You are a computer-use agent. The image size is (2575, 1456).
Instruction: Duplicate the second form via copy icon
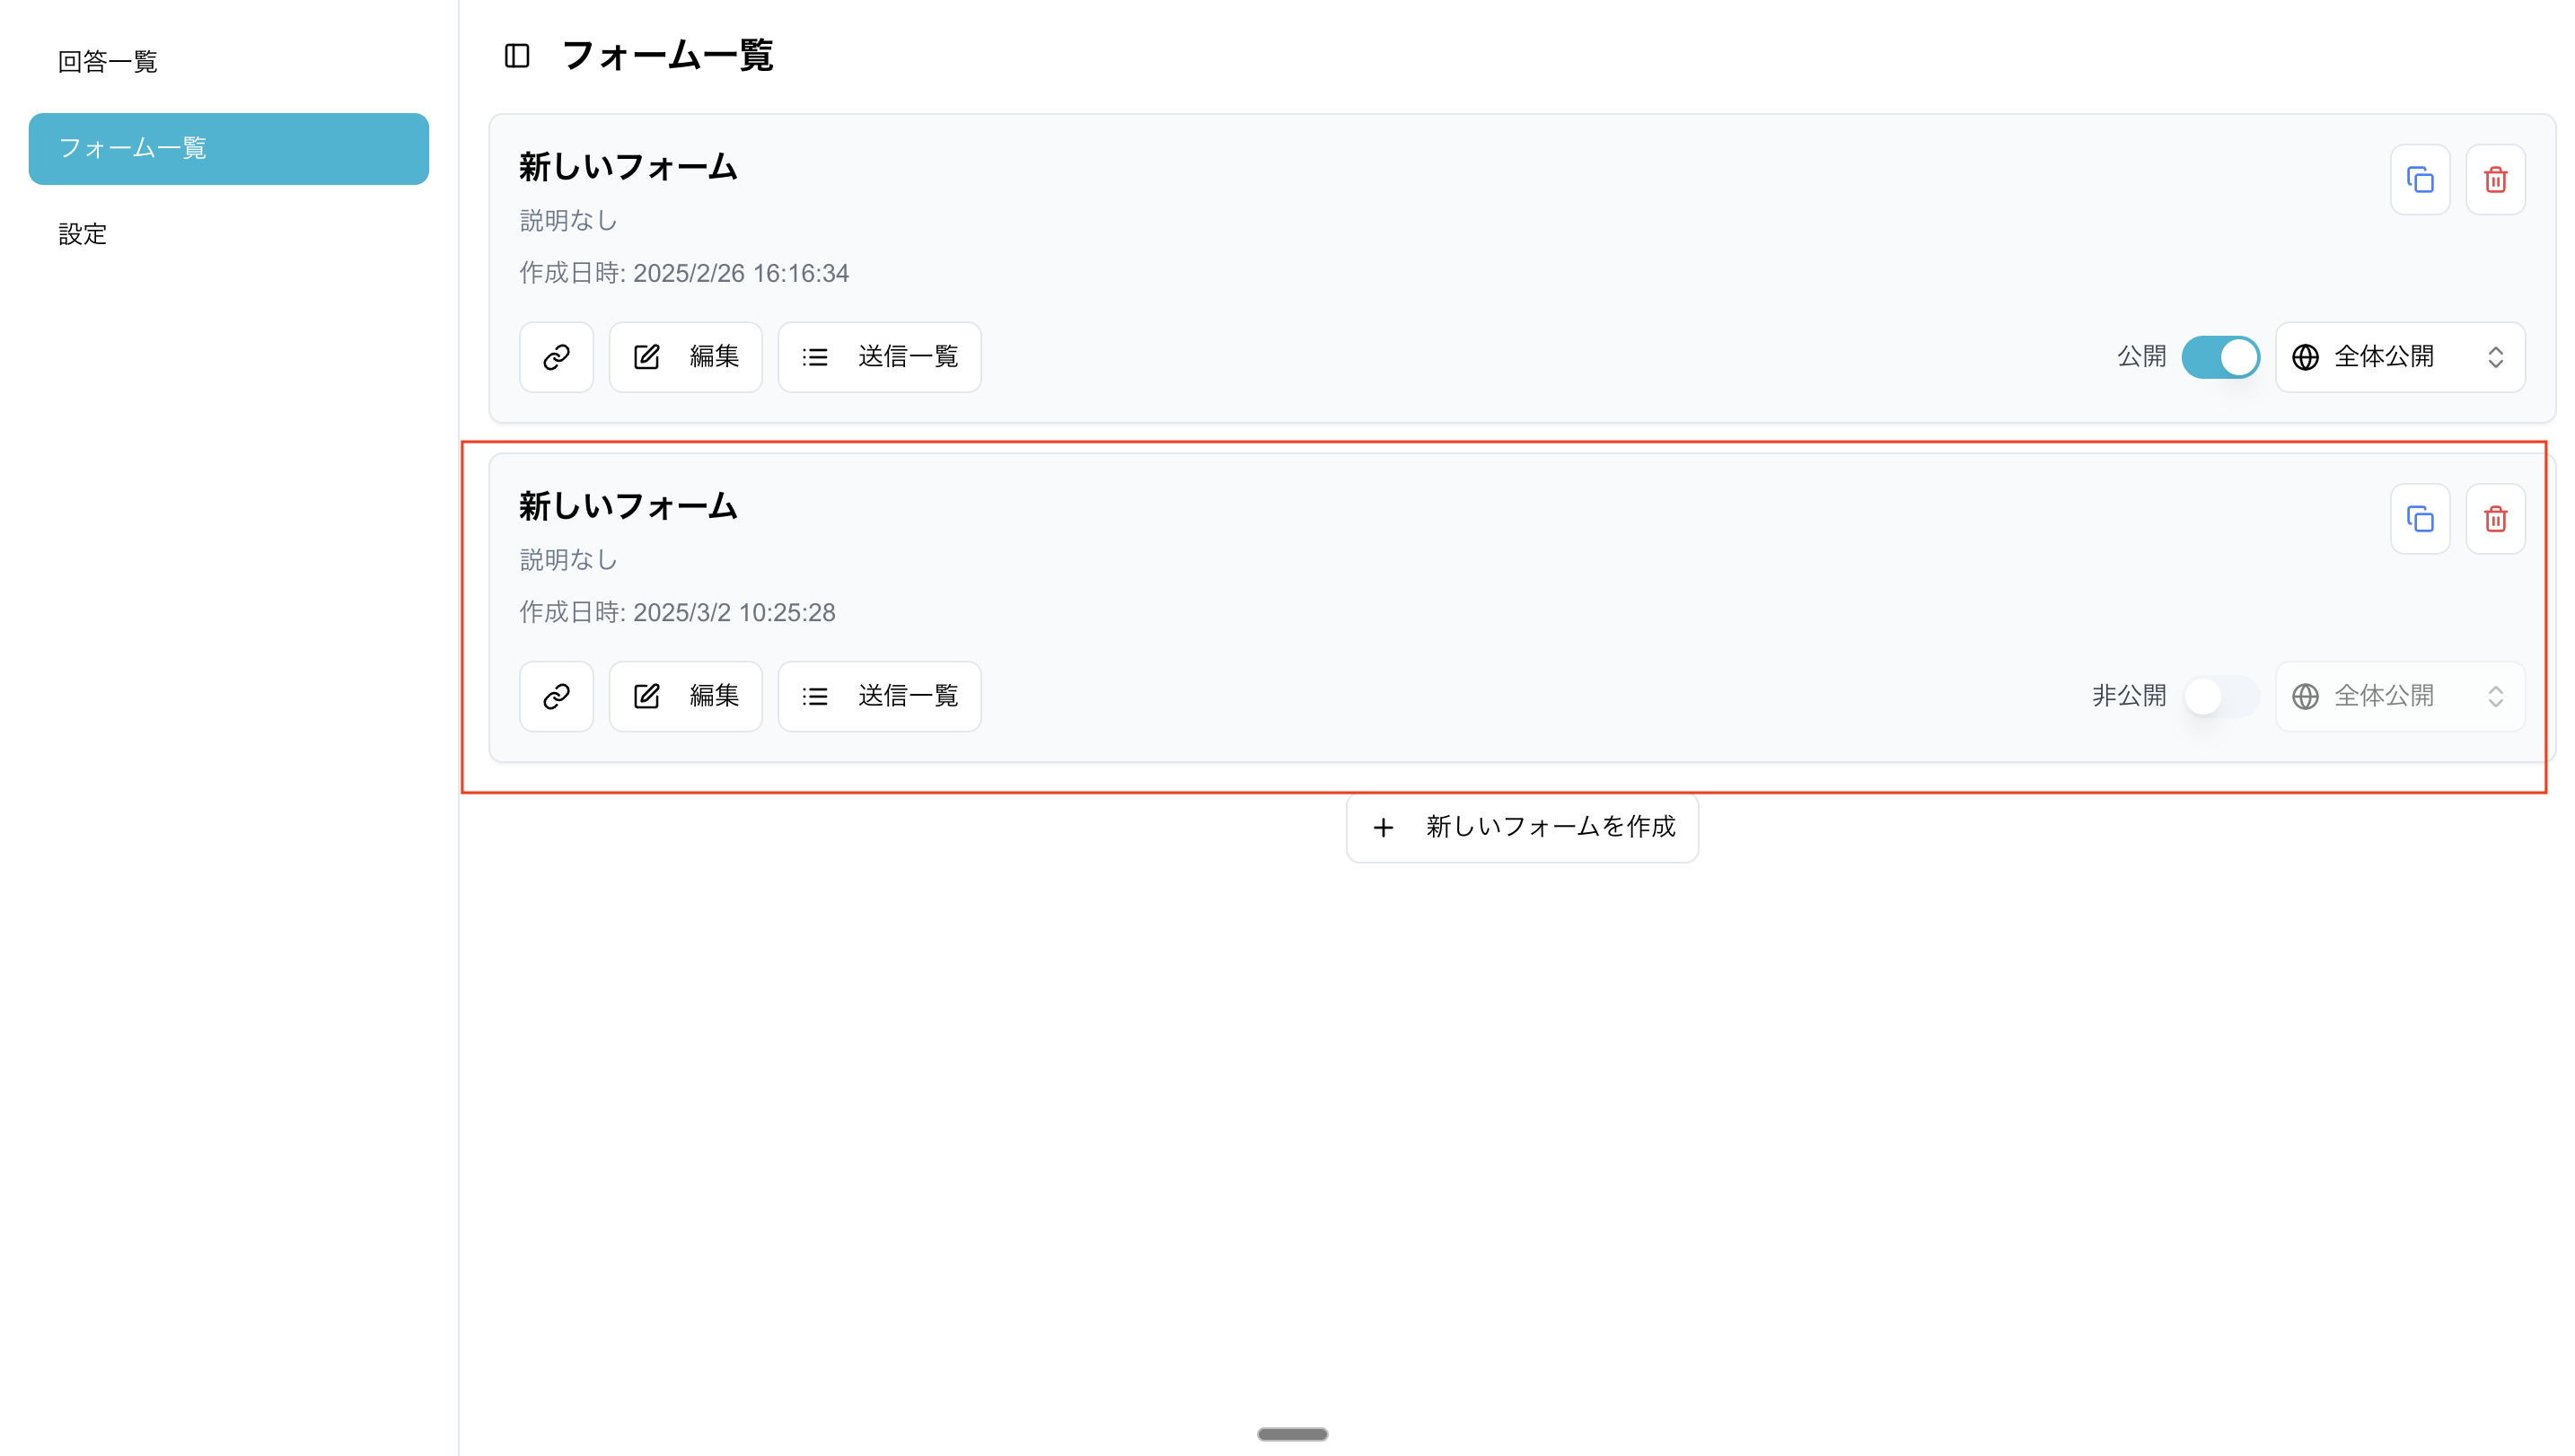pyautogui.click(x=2419, y=519)
